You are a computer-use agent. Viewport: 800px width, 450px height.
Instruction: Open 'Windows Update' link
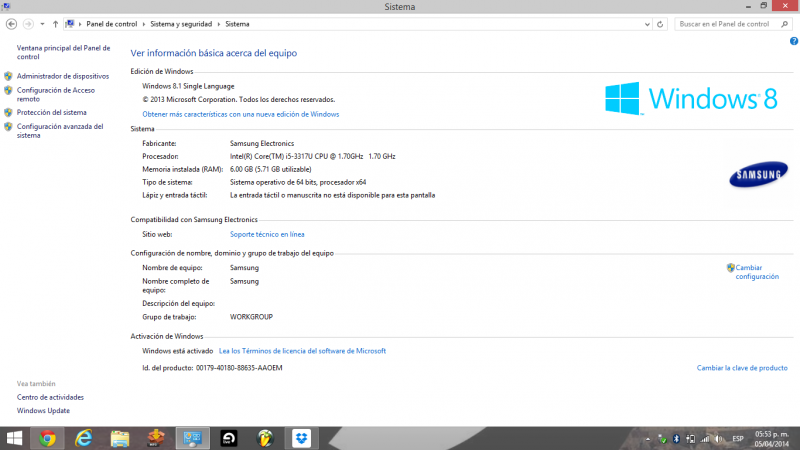tap(43, 410)
